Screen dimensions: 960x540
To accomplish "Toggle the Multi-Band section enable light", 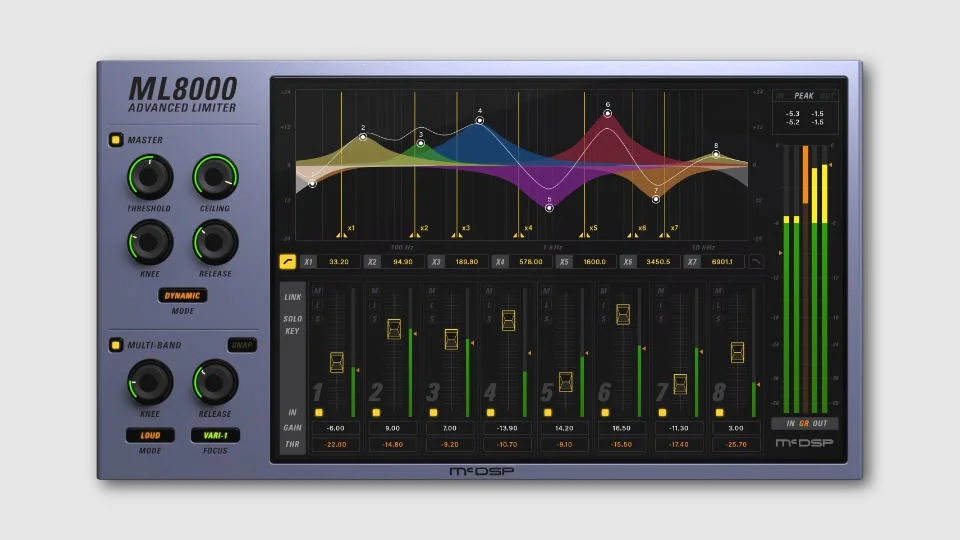I will coord(116,345).
